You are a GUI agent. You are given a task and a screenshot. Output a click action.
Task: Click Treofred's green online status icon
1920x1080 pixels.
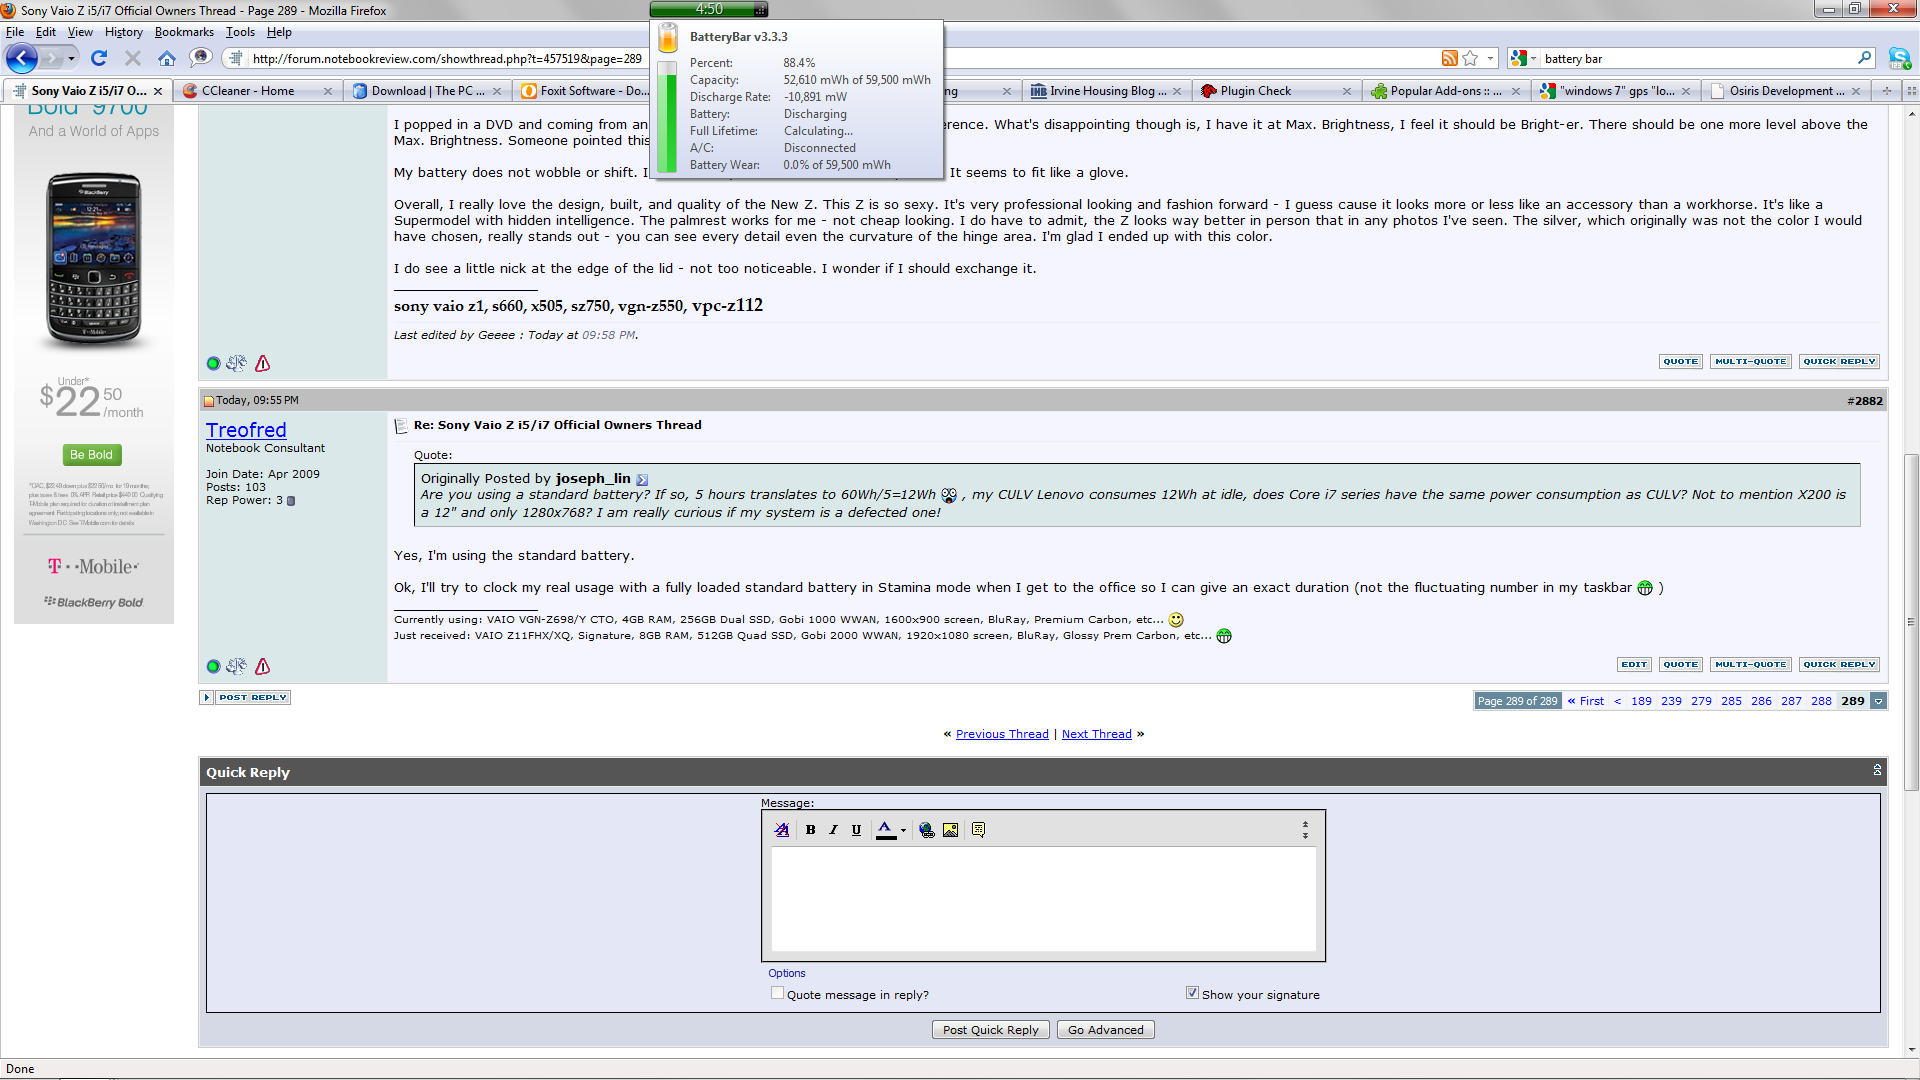(x=213, y=667)
